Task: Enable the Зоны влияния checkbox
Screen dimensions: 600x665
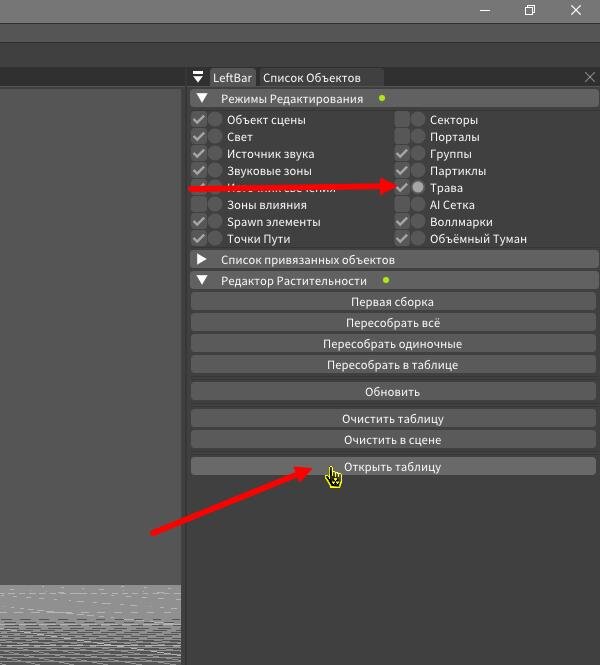Action: tap(198, 204)
